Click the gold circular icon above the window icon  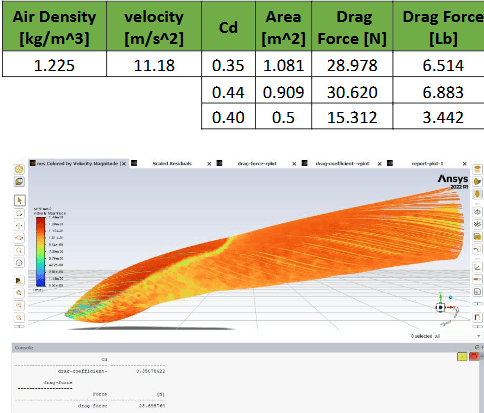(19, 169)
